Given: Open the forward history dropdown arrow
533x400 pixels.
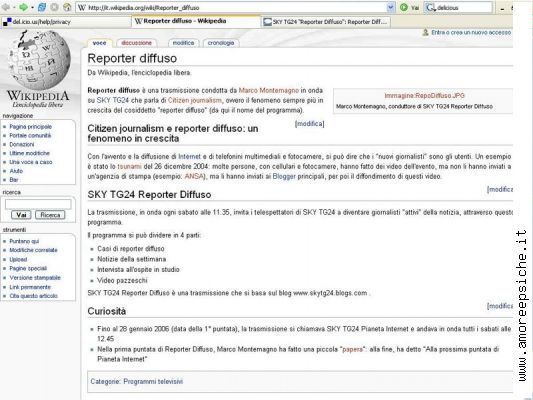Looking at the screenshot, I should pyautogui.click(x=32, y=7).
